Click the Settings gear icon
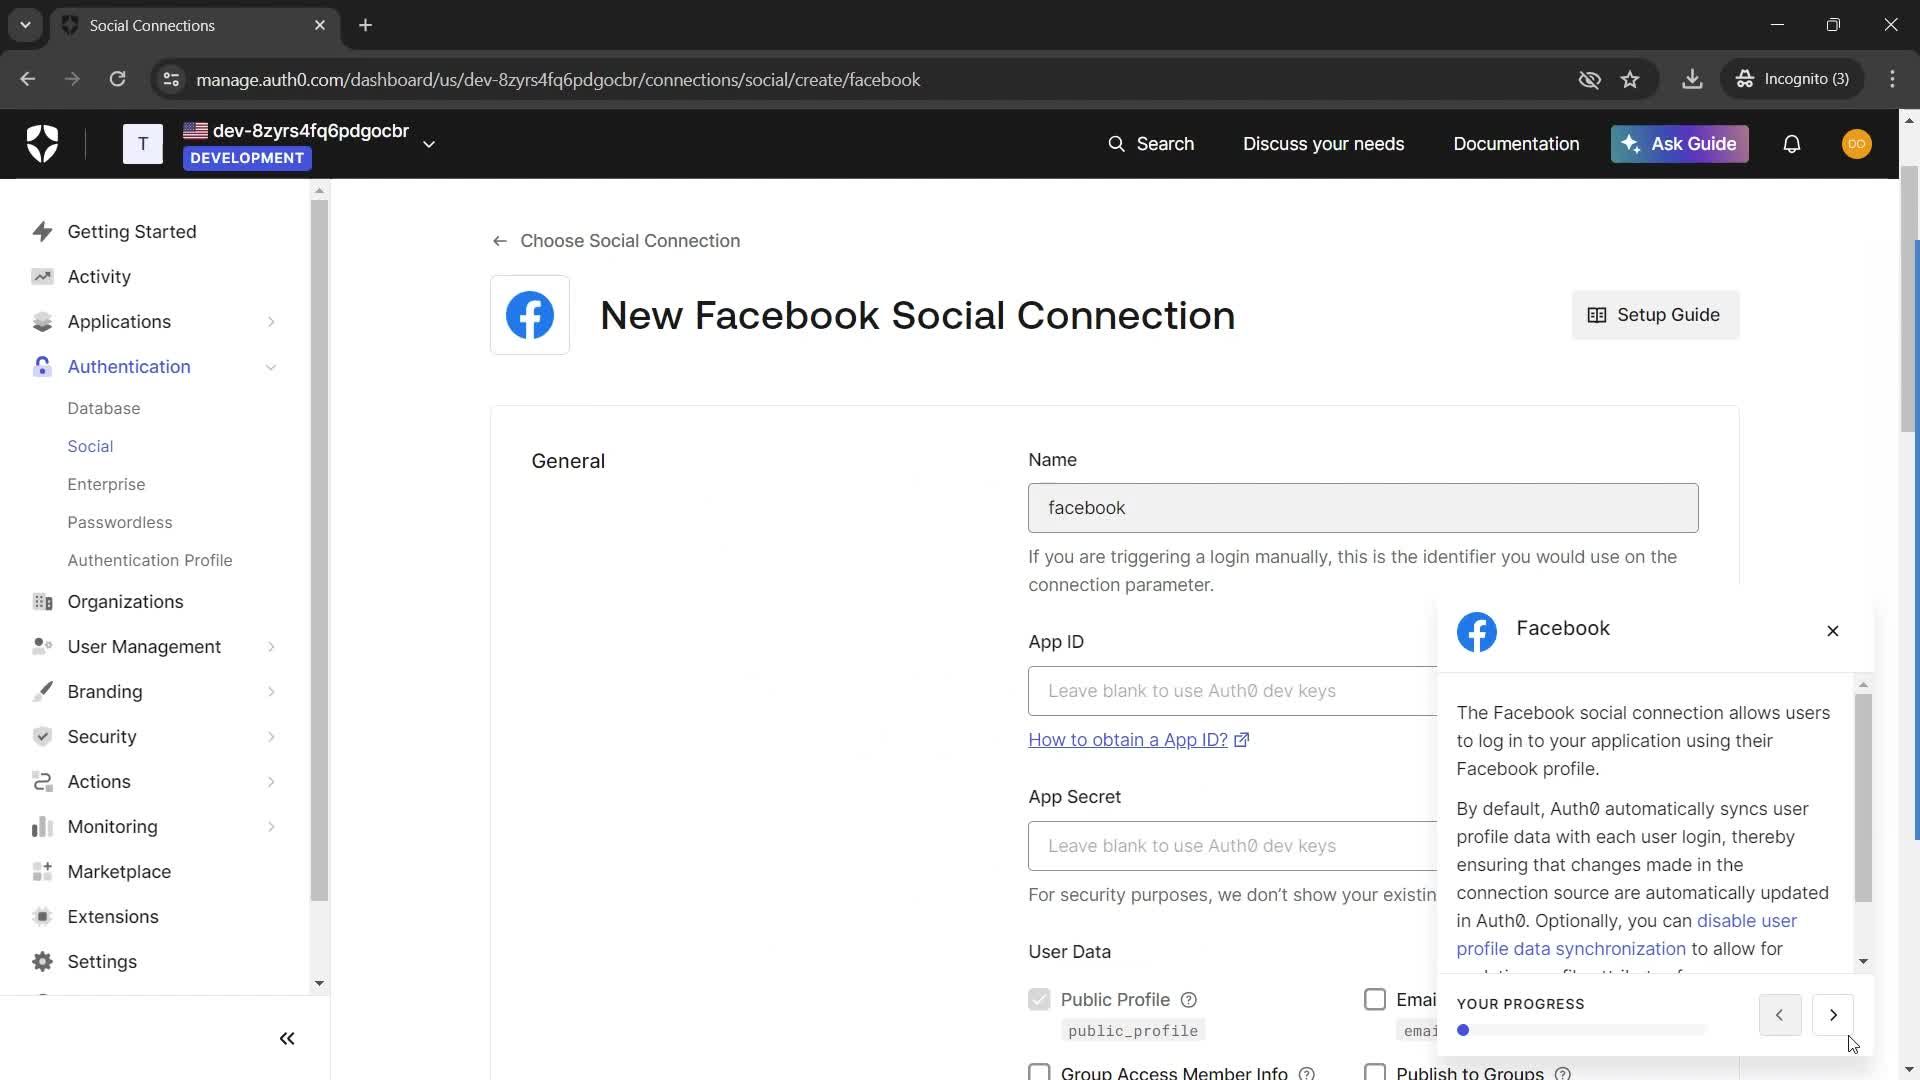Viewport: 1920px width, 1080px height. (x=42, y=962)
